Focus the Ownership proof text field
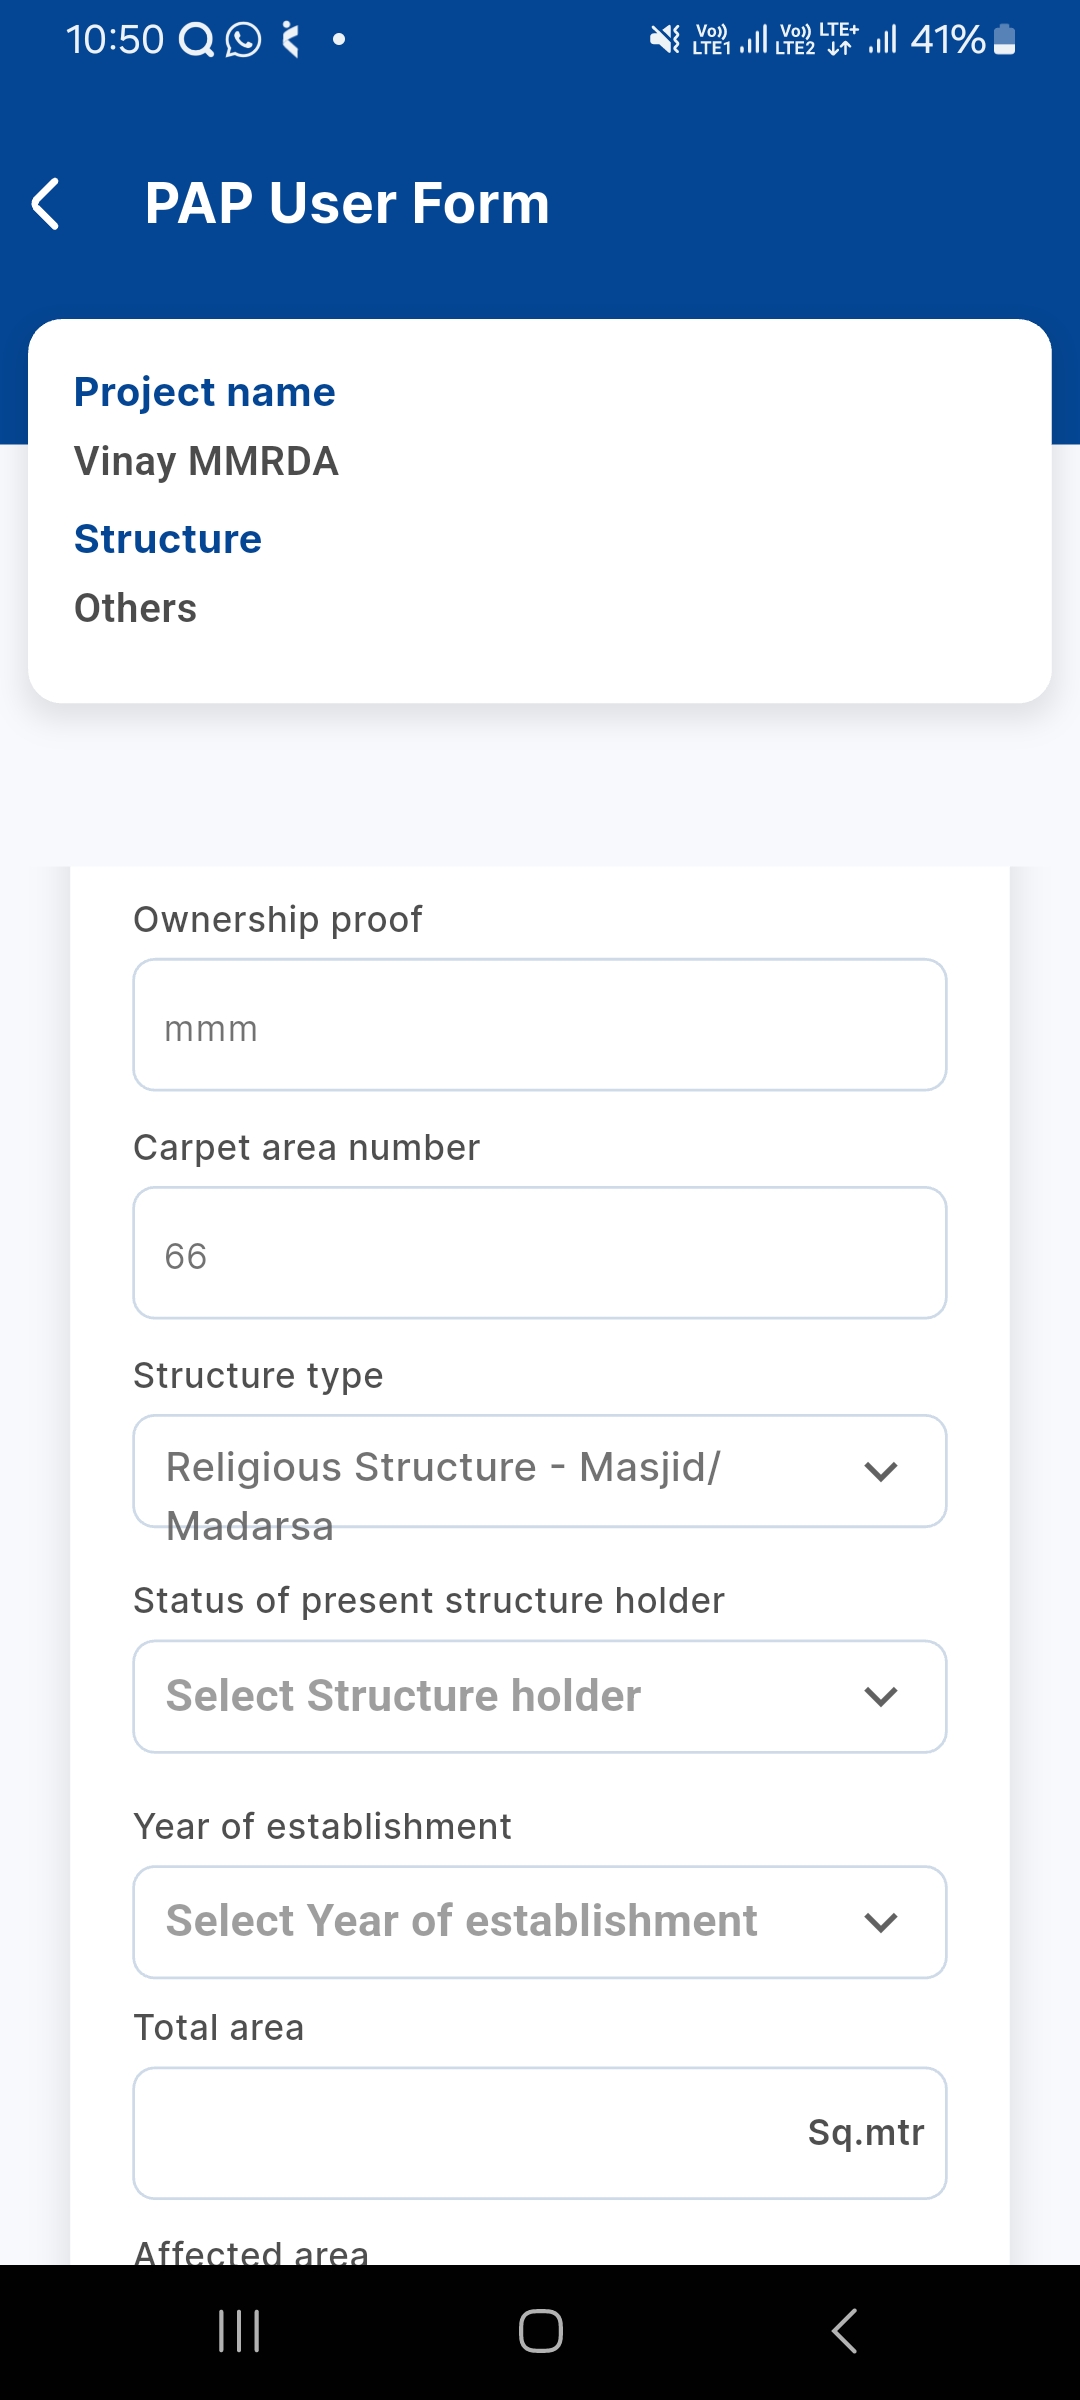Screen dimensions: 1080x2400 pos(539,1025)
